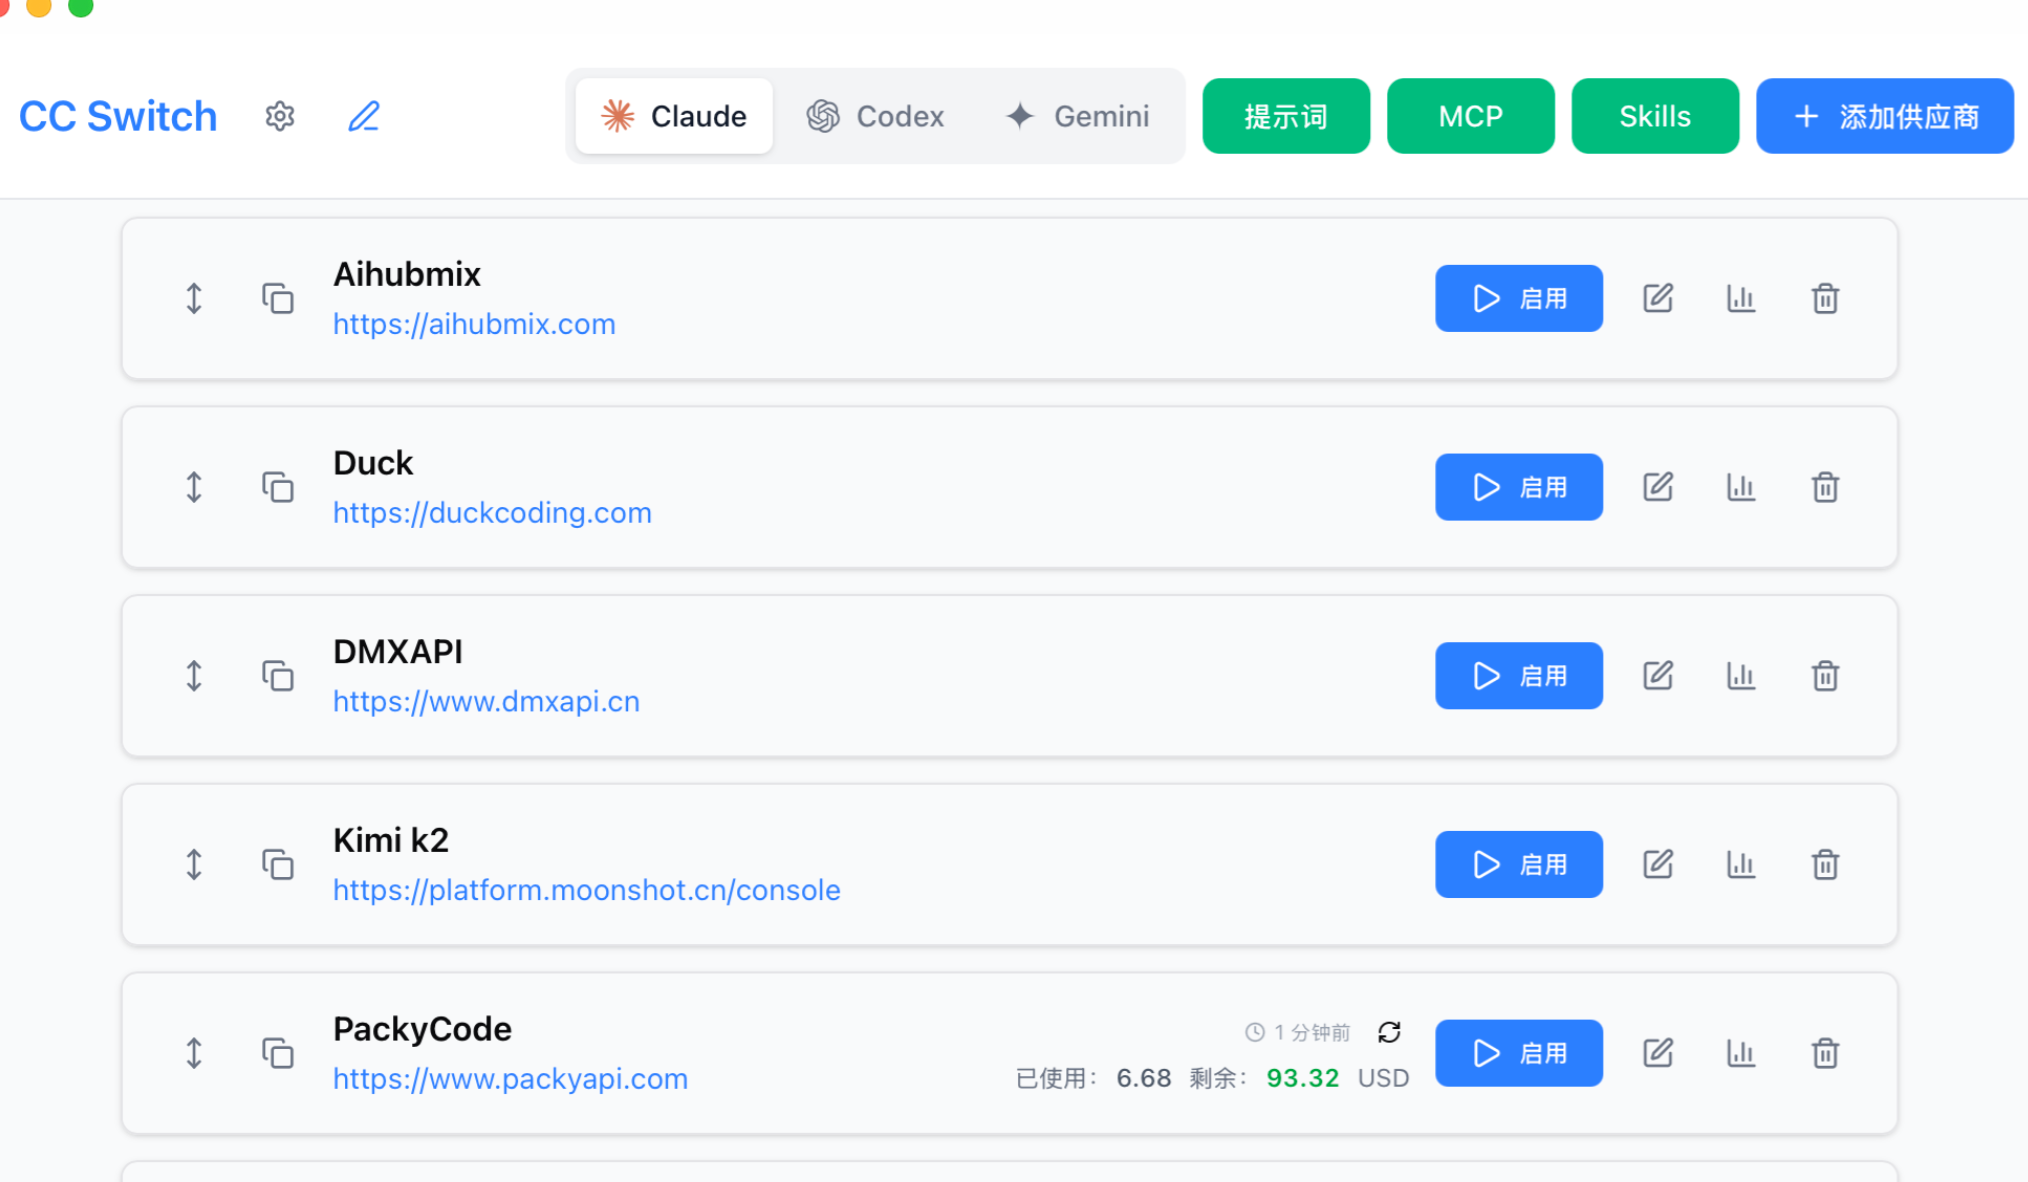Select the Gemini tab
The height and width of the screenshot is (1182, 2028).
click(x=1078, y=116)
